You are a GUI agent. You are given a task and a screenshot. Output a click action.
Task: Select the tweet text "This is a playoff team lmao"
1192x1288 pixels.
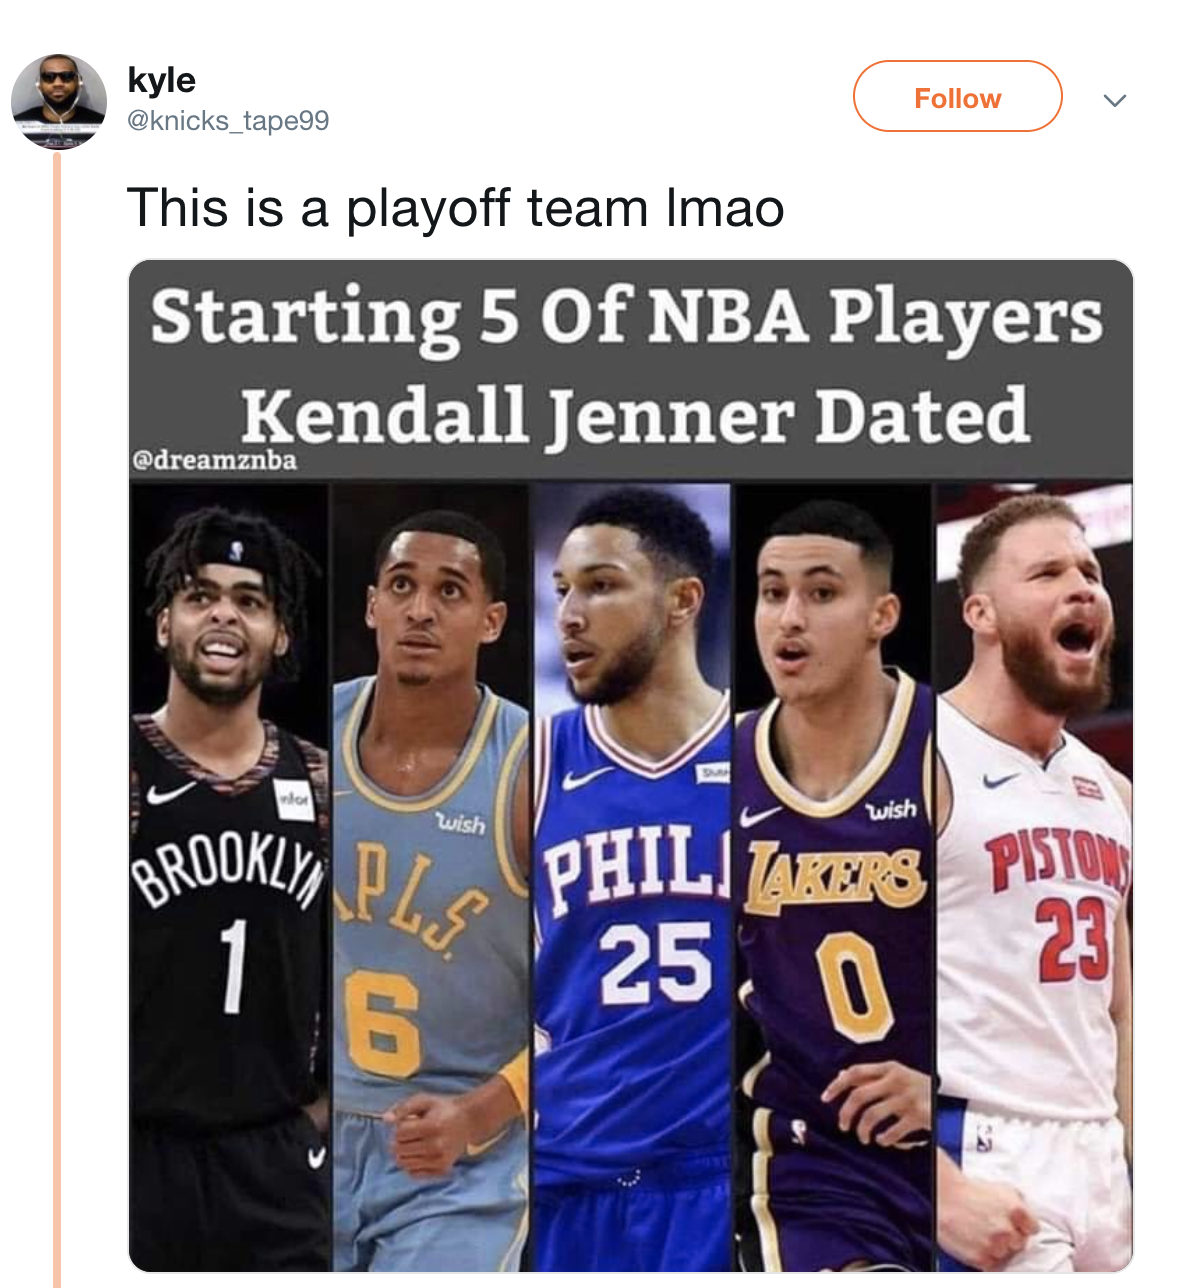(x=455, y=208)
